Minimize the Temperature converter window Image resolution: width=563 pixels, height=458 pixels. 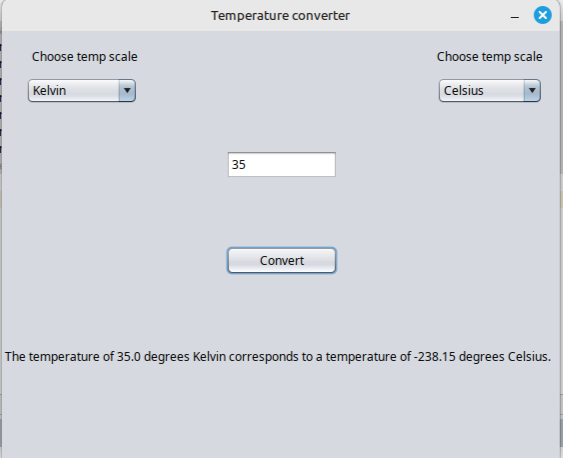tap(515, 17)
